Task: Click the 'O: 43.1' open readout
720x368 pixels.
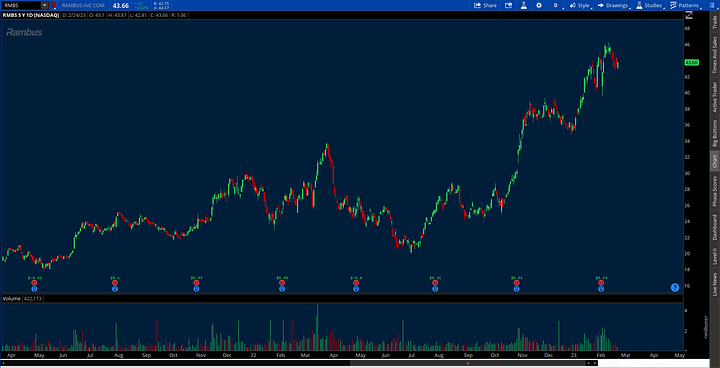Action: click(98, 15)
